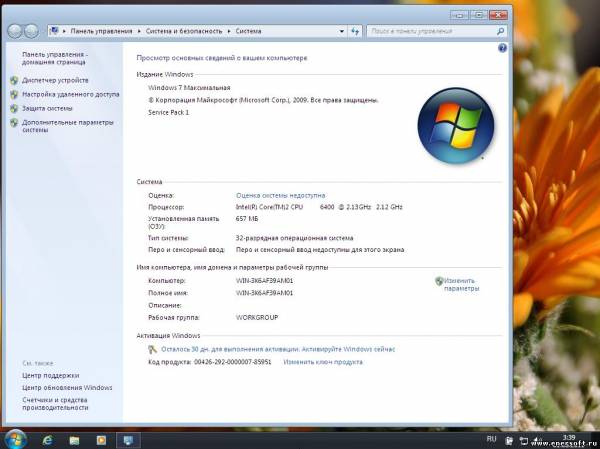Open Диспетчер устройств
600x449 pixels.
(55, 80)
